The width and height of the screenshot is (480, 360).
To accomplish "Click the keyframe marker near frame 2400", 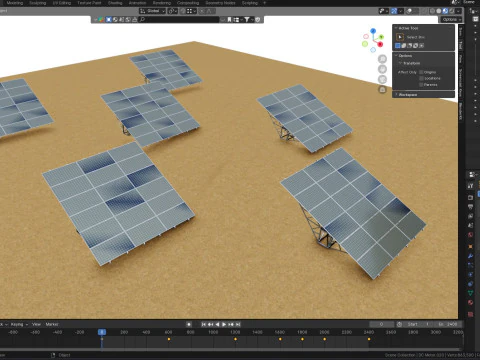I will (369, 339).
